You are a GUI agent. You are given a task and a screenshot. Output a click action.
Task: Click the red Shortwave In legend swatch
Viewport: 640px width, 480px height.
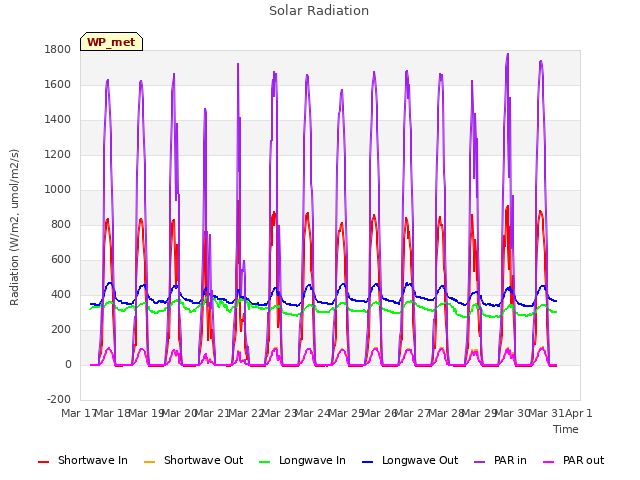pyautogui.click(x=44, y=462)
